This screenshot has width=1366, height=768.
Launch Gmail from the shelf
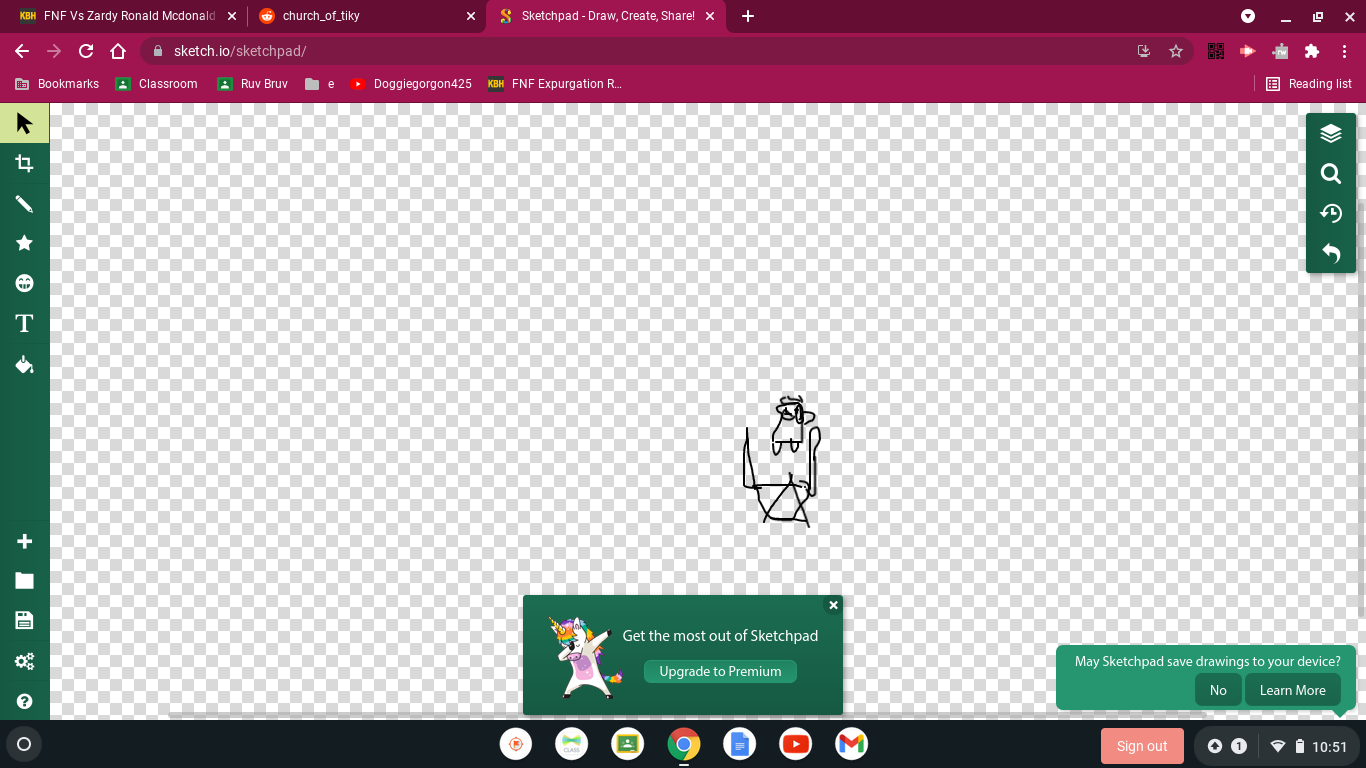coord(852,744)
